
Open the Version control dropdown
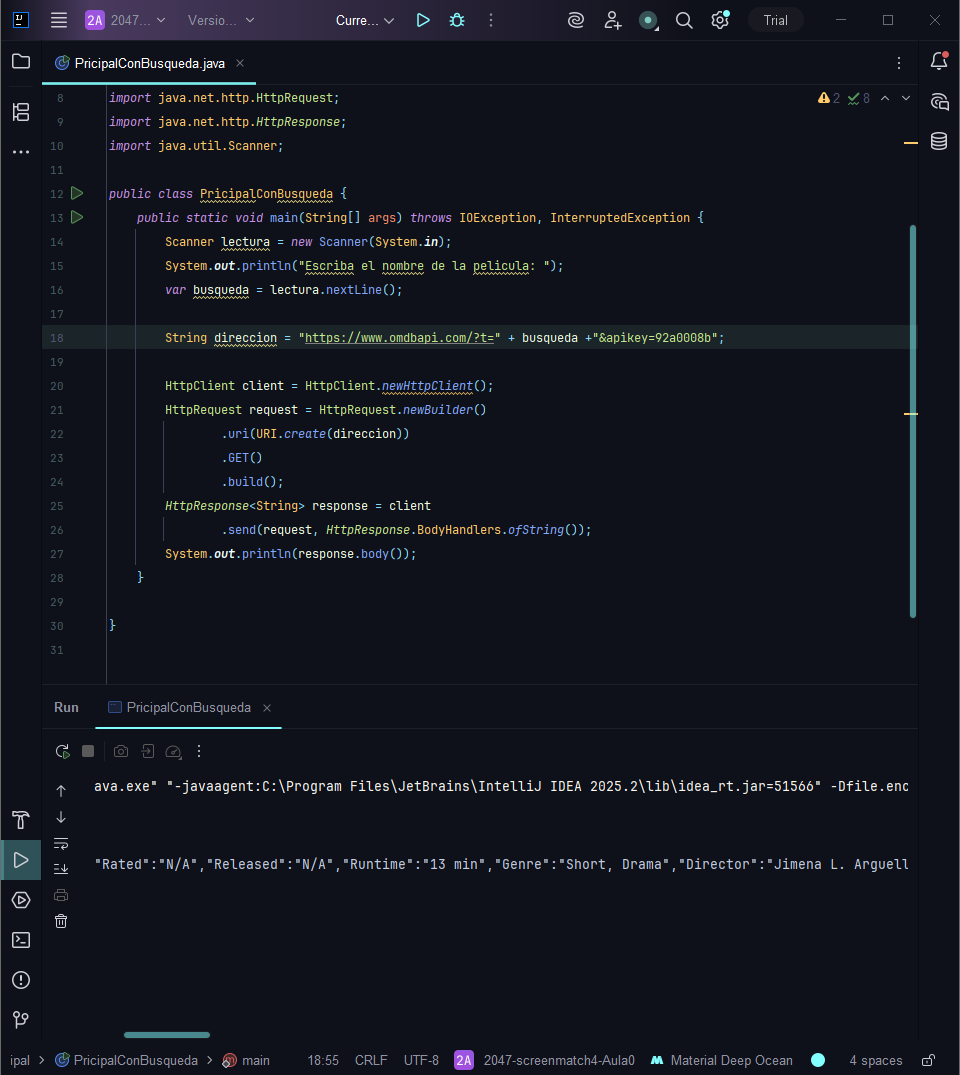point(221,20)
